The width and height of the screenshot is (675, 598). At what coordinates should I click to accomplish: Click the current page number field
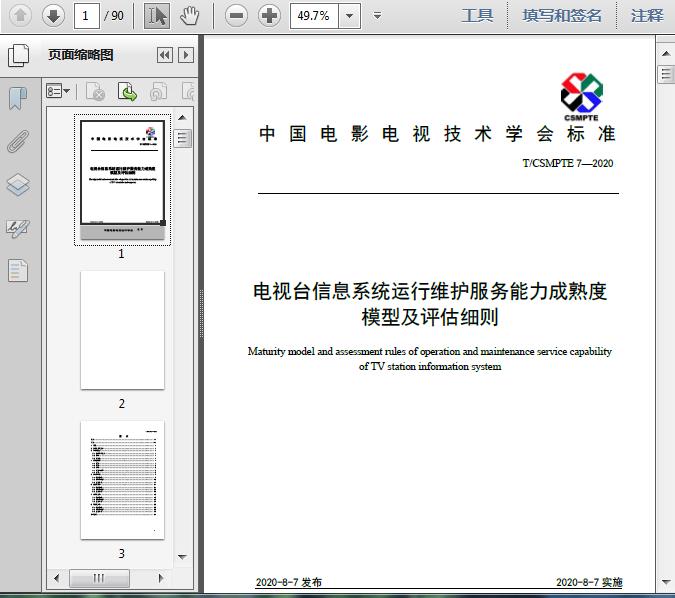(87, 16)
